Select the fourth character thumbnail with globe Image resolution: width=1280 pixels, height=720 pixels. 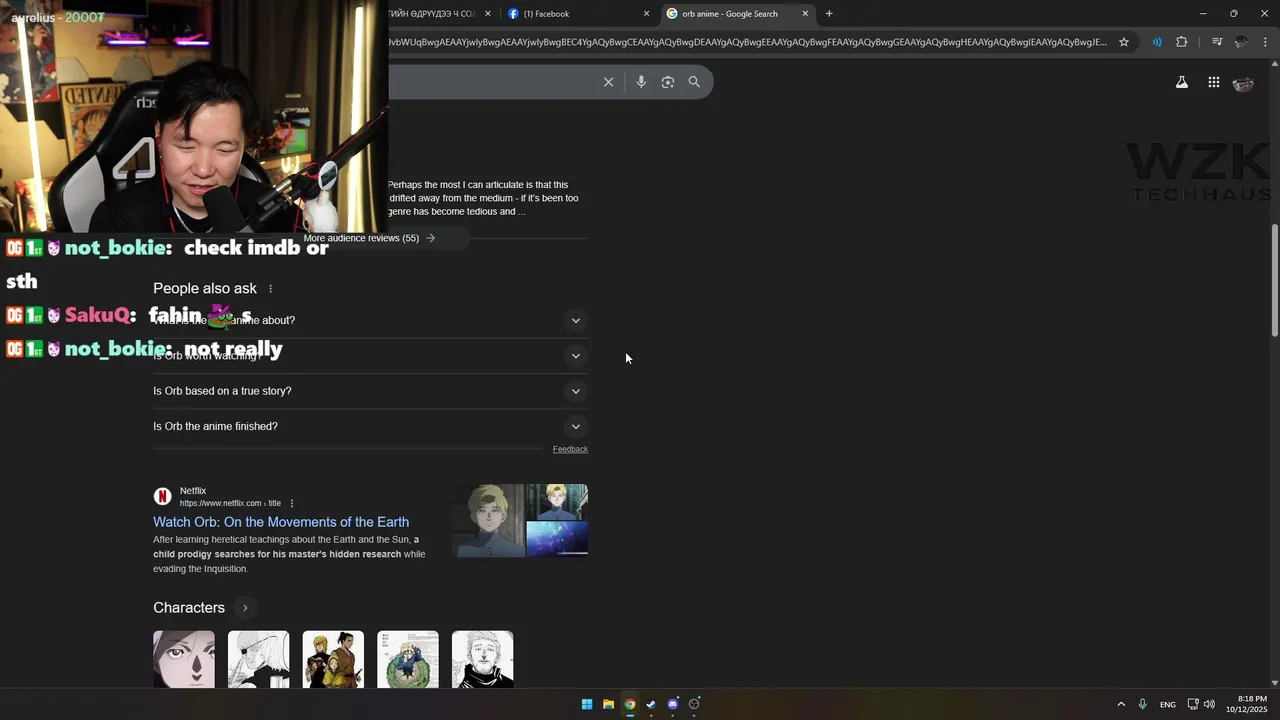pyautogui.click(x=408, y=659)
